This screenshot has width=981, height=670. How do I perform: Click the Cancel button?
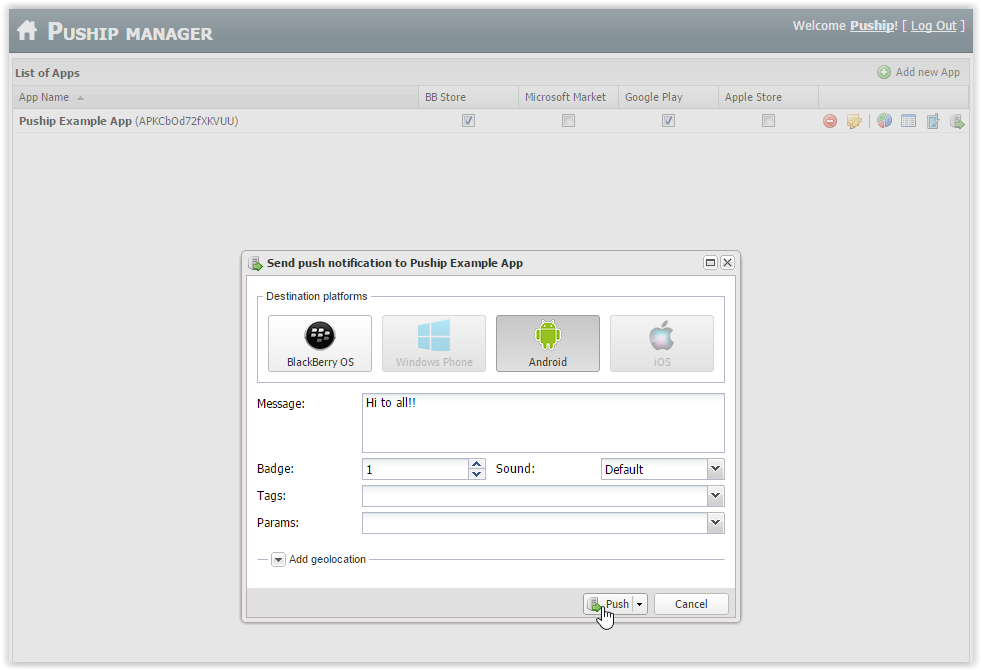click(691, 604)
